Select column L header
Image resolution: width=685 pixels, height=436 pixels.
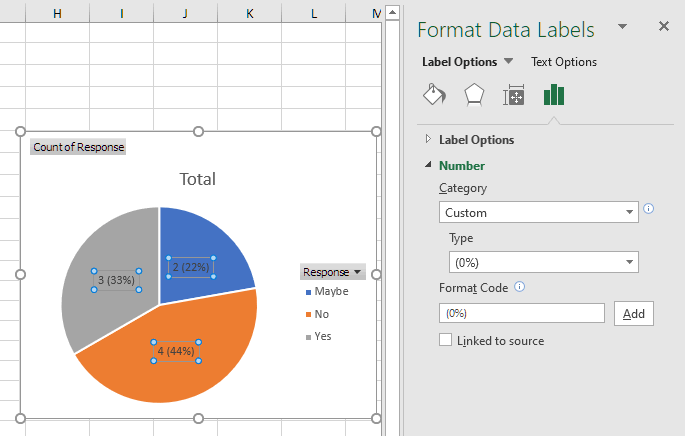[314, 14]
